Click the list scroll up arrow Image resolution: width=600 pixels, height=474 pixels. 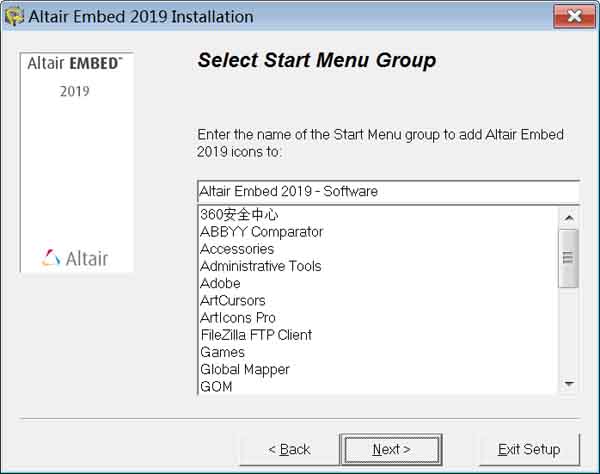click(x=569, y=218)
